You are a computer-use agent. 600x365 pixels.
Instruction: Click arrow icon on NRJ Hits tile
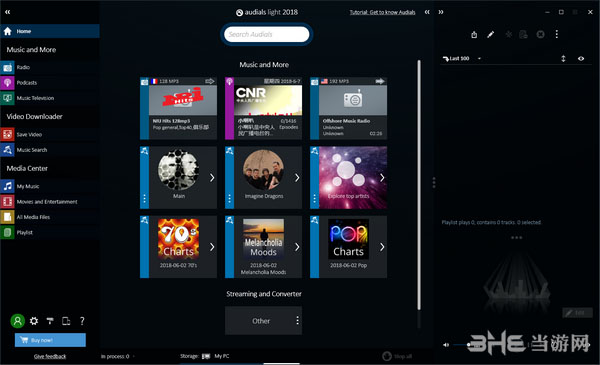click(x=210, y=81)
